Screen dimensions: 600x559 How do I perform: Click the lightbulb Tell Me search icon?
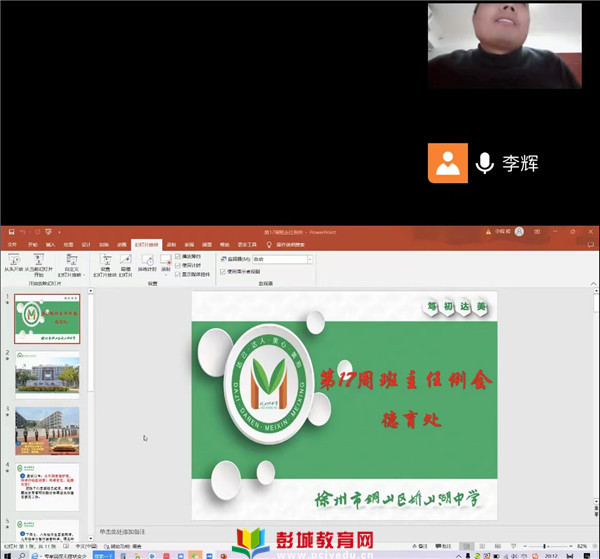(269, 244)
